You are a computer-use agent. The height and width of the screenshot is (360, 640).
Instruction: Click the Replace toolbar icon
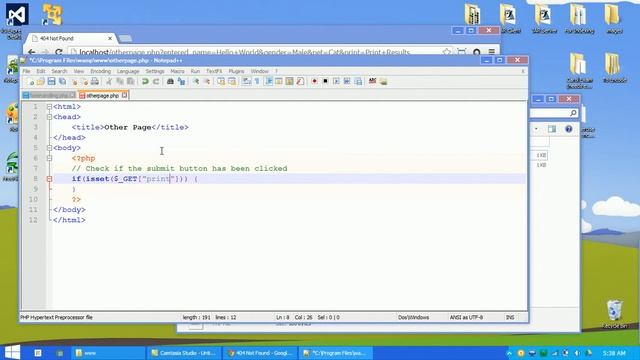click(x=181, y=82)
